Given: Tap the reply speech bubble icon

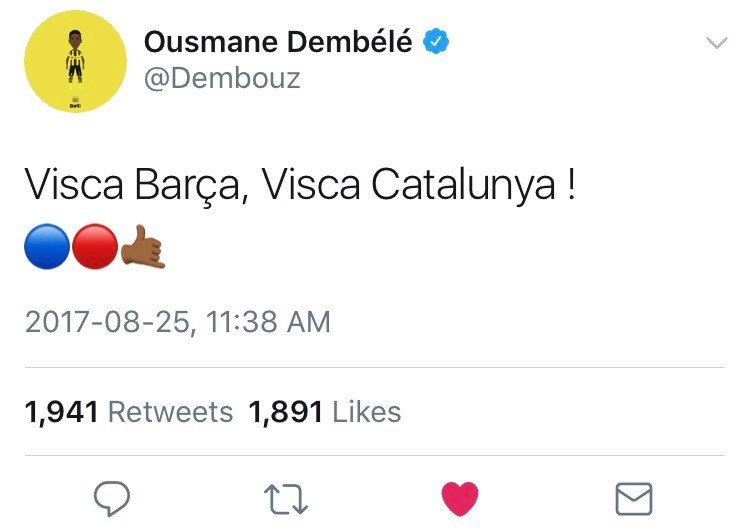Looking at the screenshot, I should coord(112,499).
